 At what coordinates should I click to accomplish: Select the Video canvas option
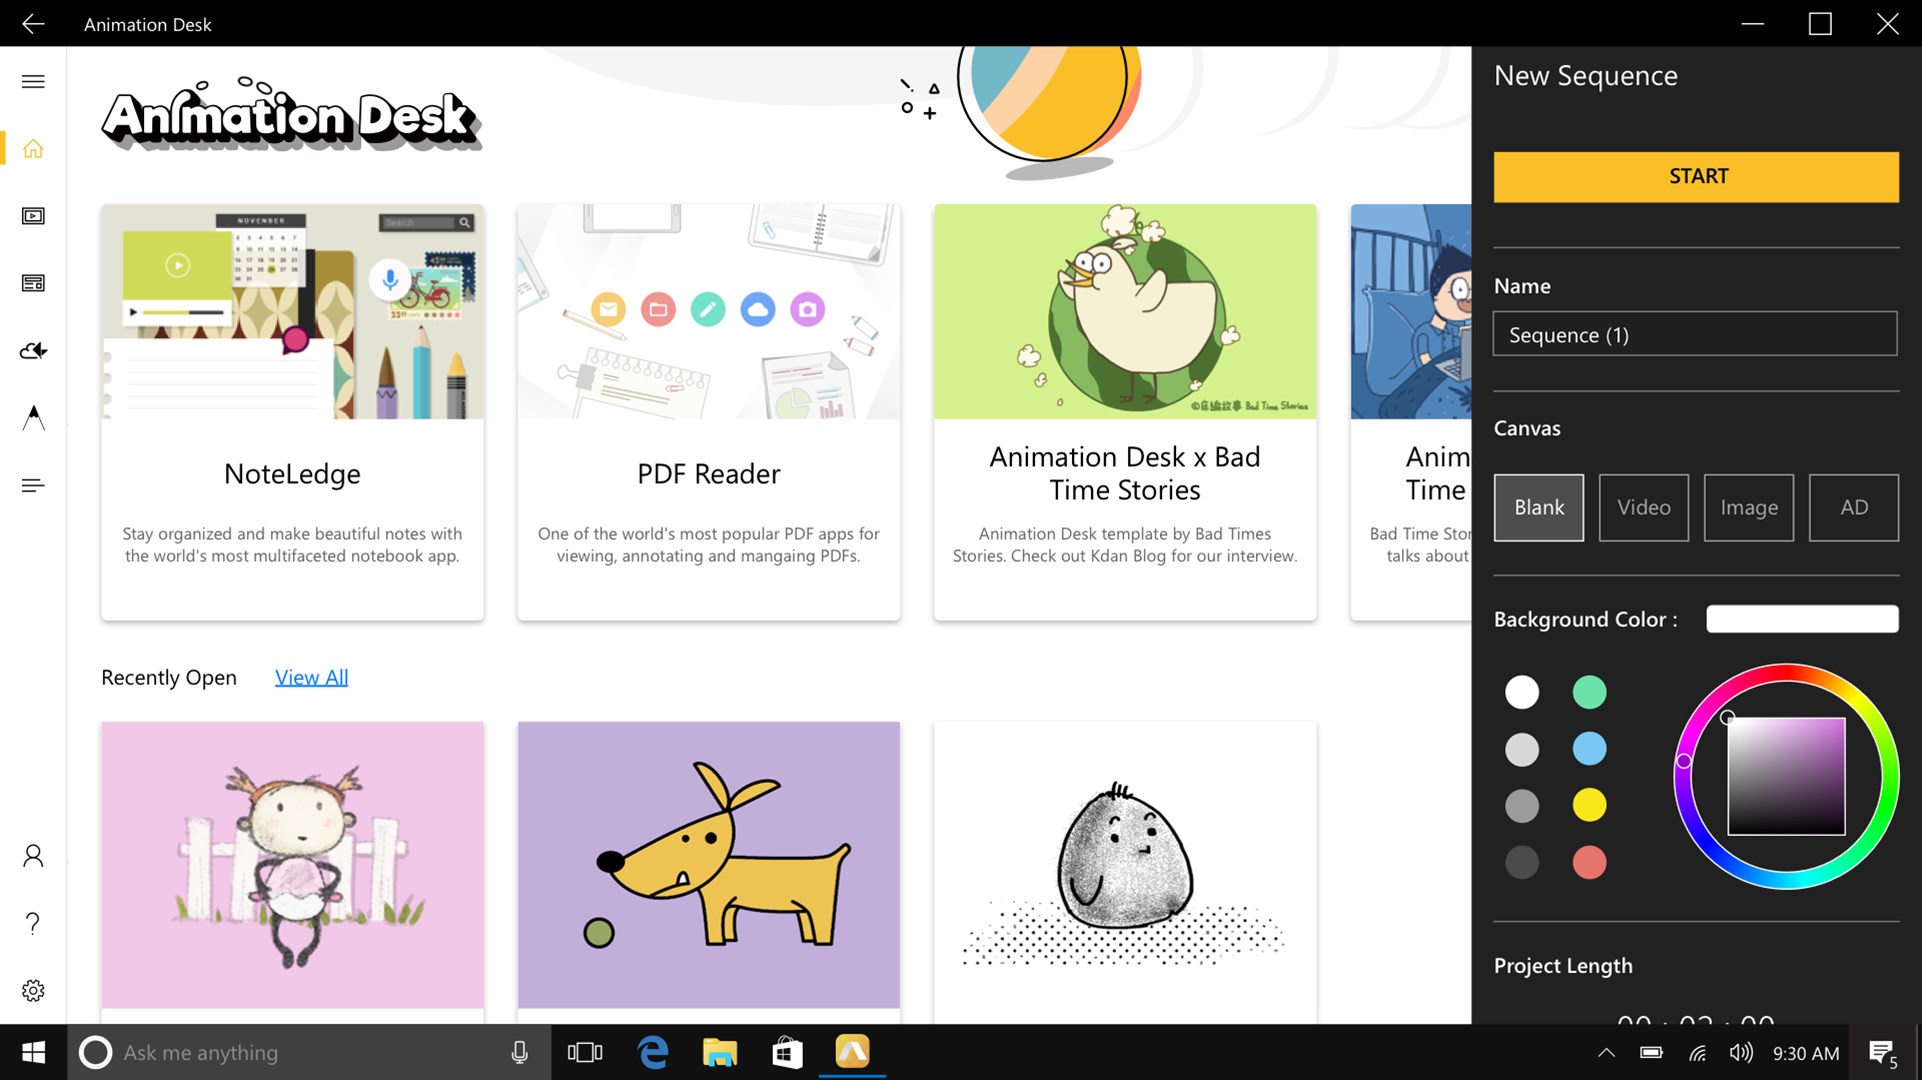(x=1643, y=507)
